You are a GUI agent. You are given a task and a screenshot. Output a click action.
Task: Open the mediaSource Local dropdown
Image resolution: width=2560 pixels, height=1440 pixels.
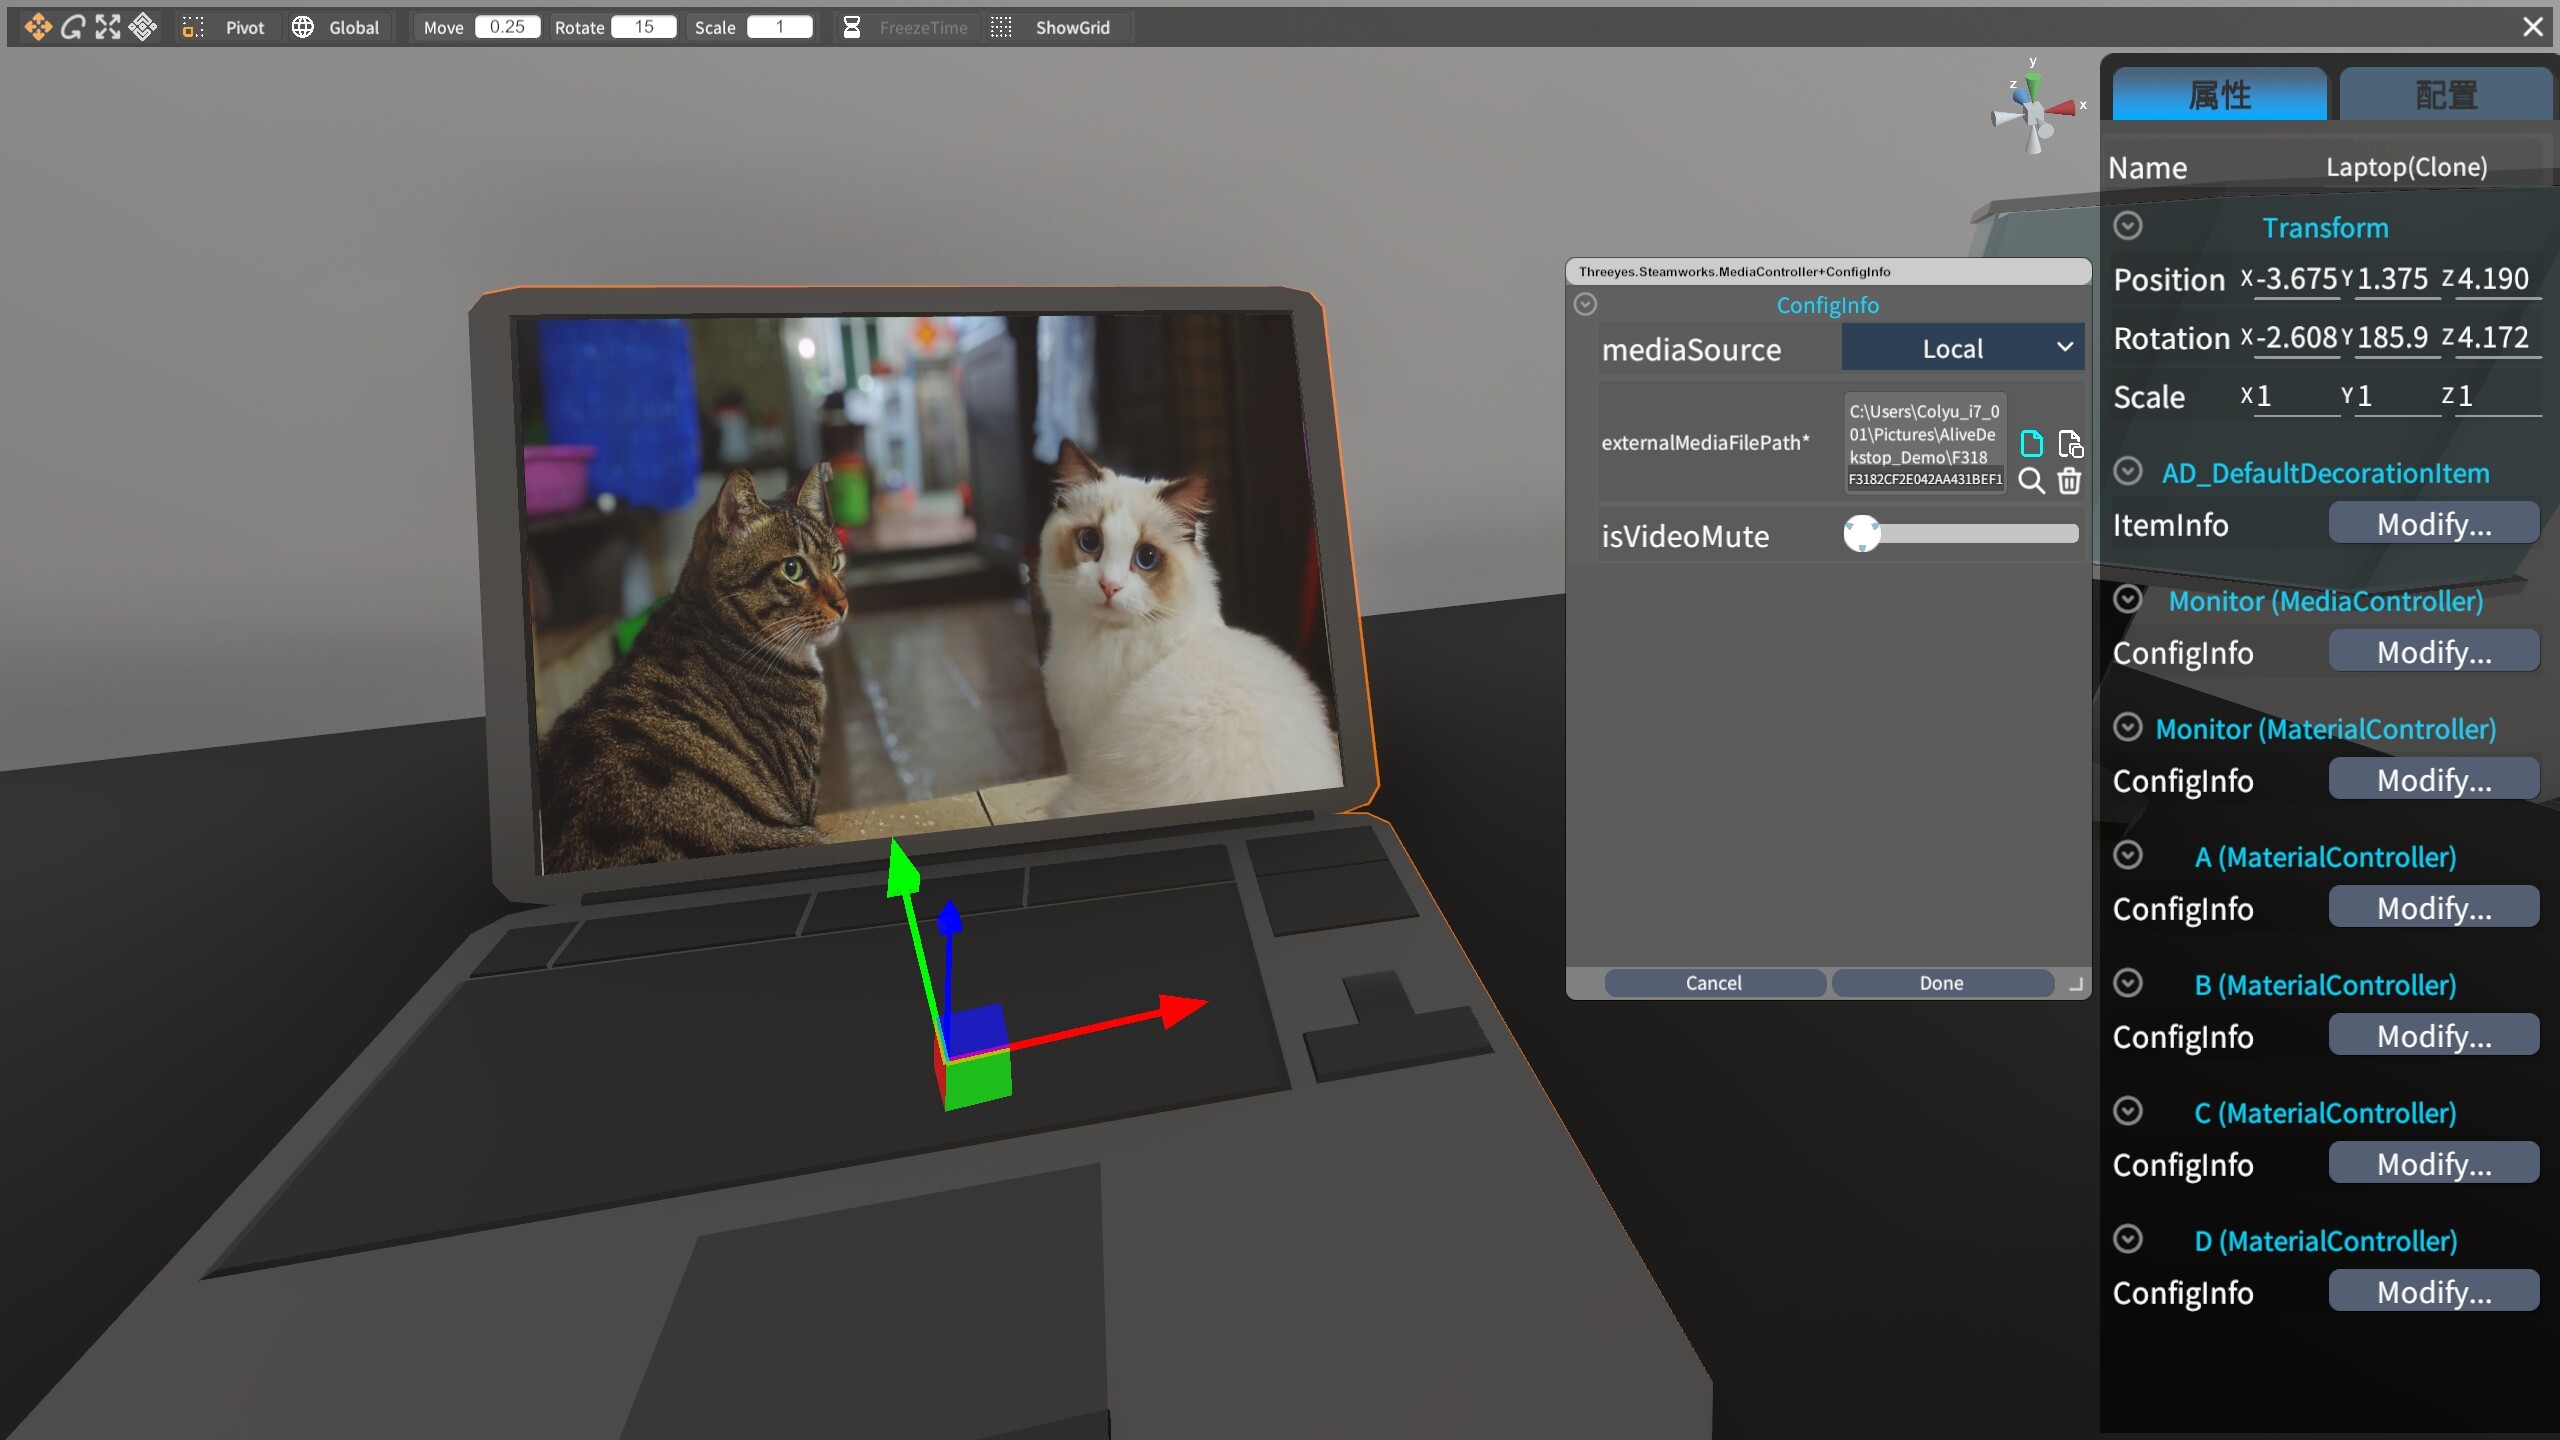pyautogui.click(x=1962, y=348)
